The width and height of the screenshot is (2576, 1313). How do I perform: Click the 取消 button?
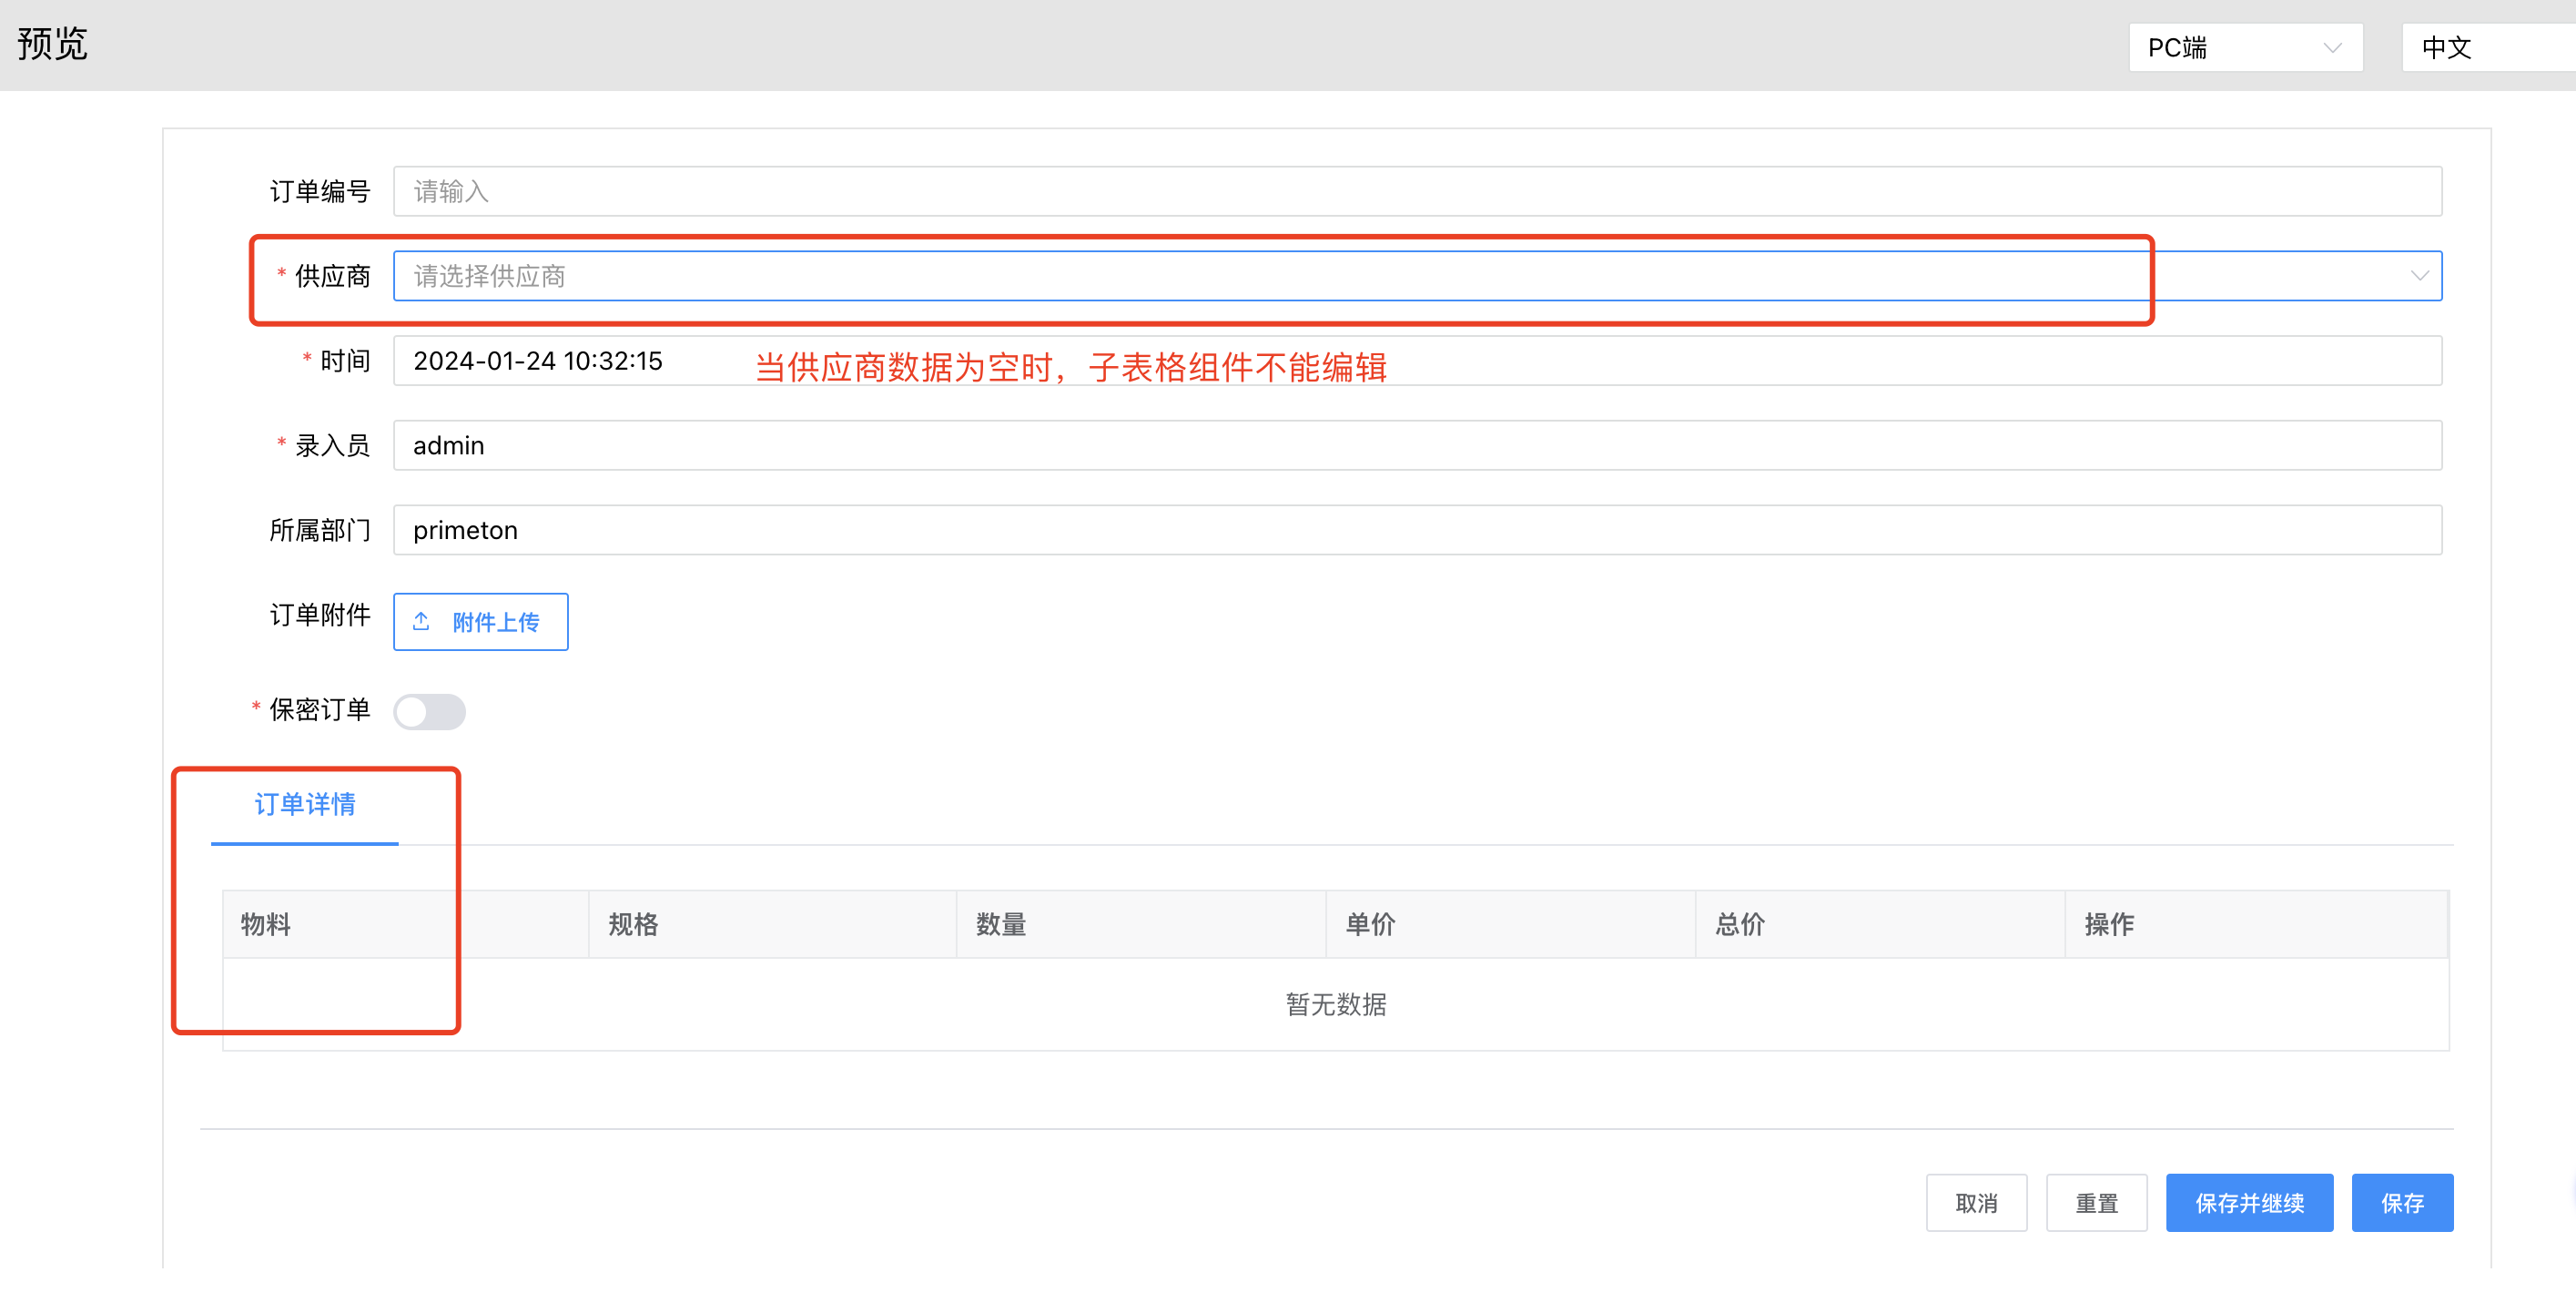[1975, 1203]
